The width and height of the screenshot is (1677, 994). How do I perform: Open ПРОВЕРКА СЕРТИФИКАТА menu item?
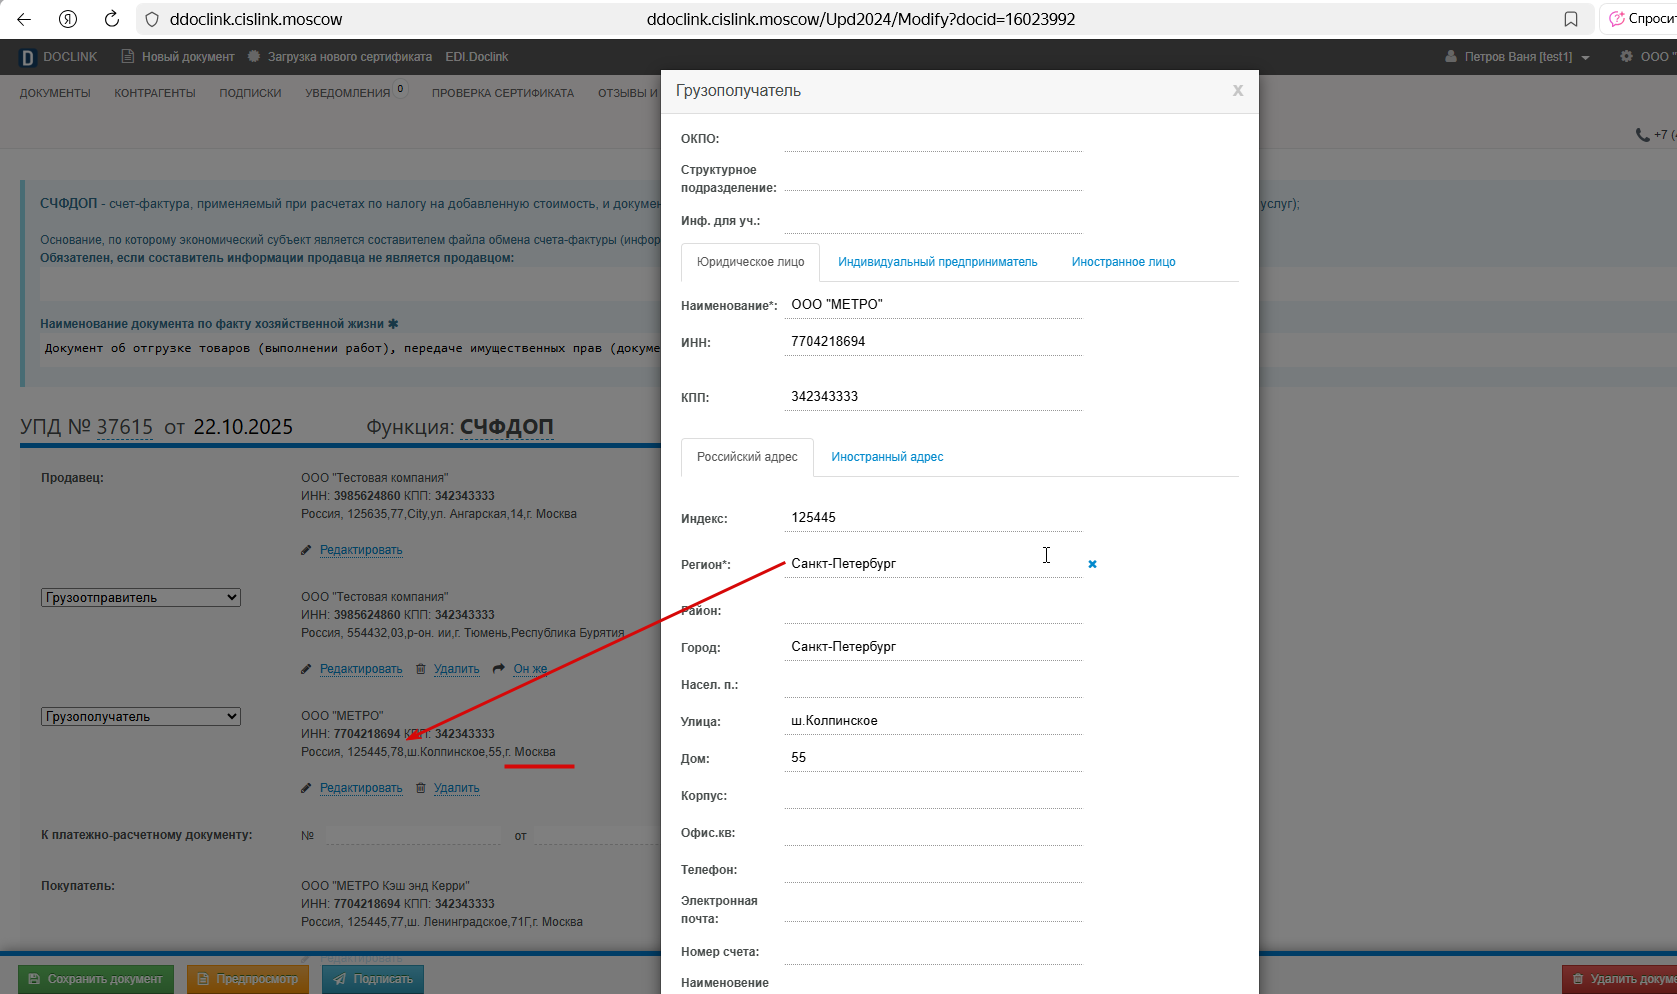click(503, 93)
